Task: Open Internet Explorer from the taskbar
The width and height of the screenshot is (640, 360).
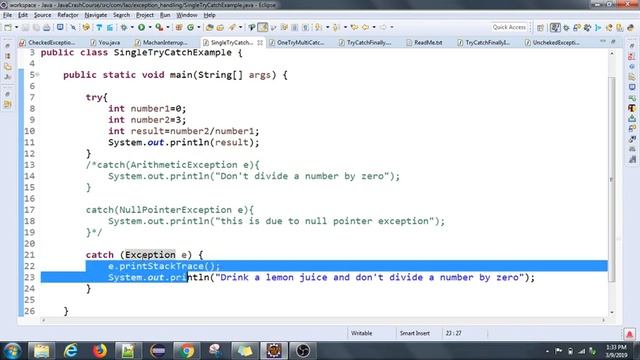Action: tap(71, 351)
